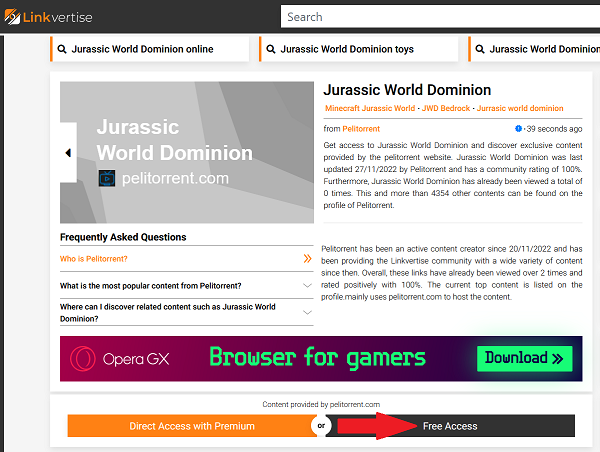This screenshot has width=600, height=452.
Task: Click "Direct Access with Premium" button
Action: tap(192, 426)
